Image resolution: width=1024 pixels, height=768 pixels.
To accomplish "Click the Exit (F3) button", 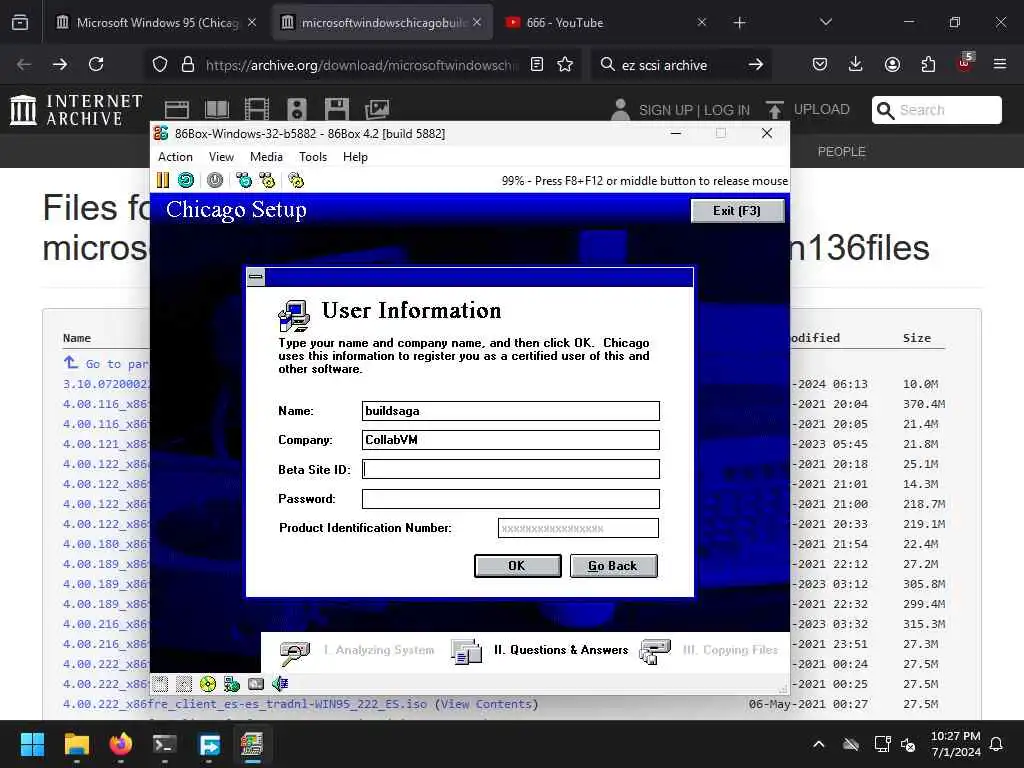I will (x=737, y=210).
